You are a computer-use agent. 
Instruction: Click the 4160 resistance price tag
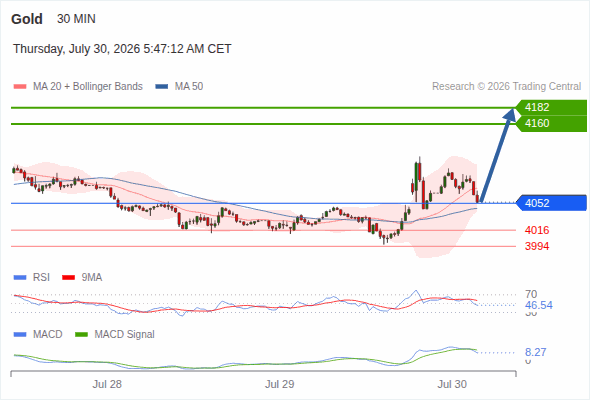tap(551, 123)
